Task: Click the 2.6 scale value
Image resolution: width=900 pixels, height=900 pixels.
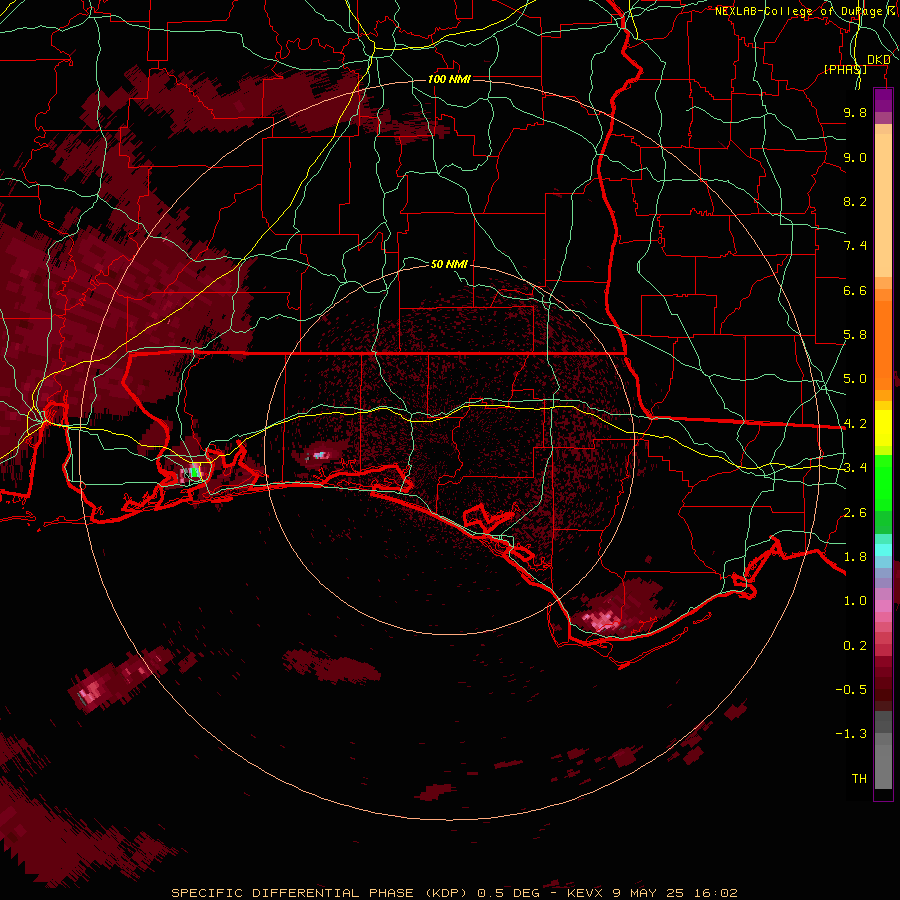Action: coord(855,513)
